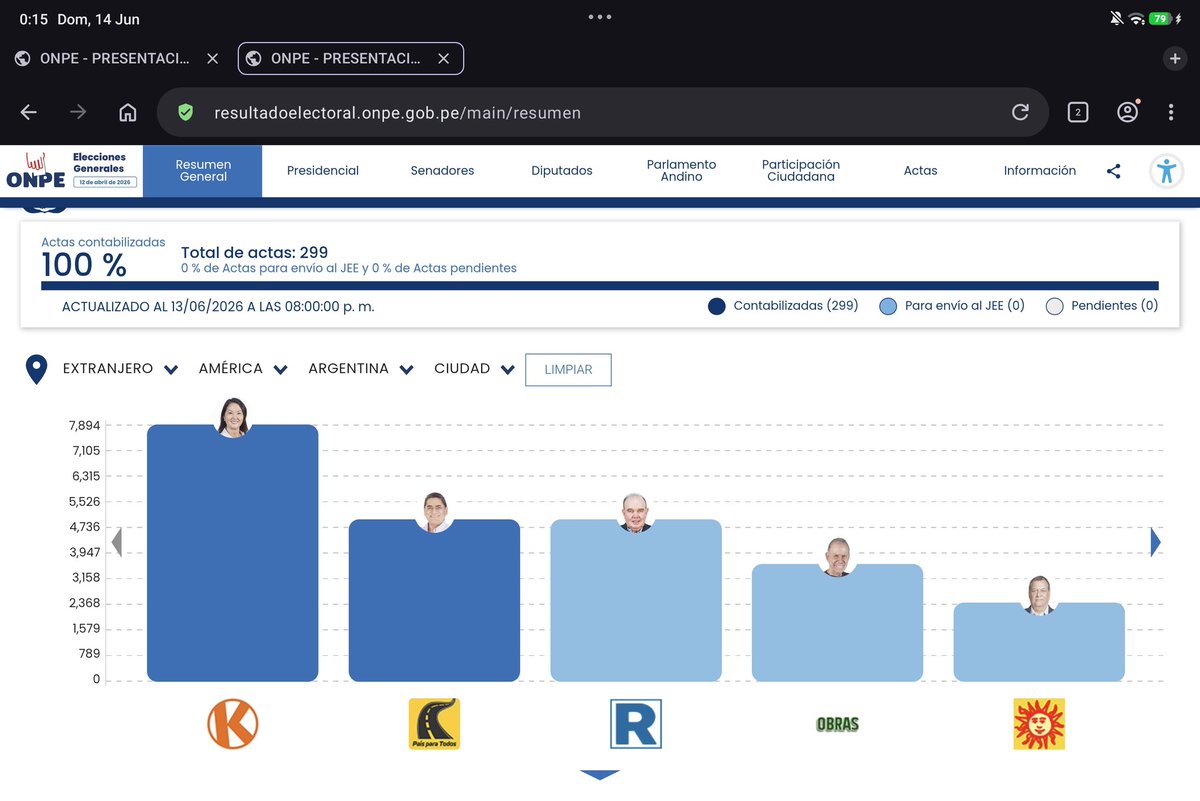
Task: Go to the Diputados tab
Action: coord(562,171)
